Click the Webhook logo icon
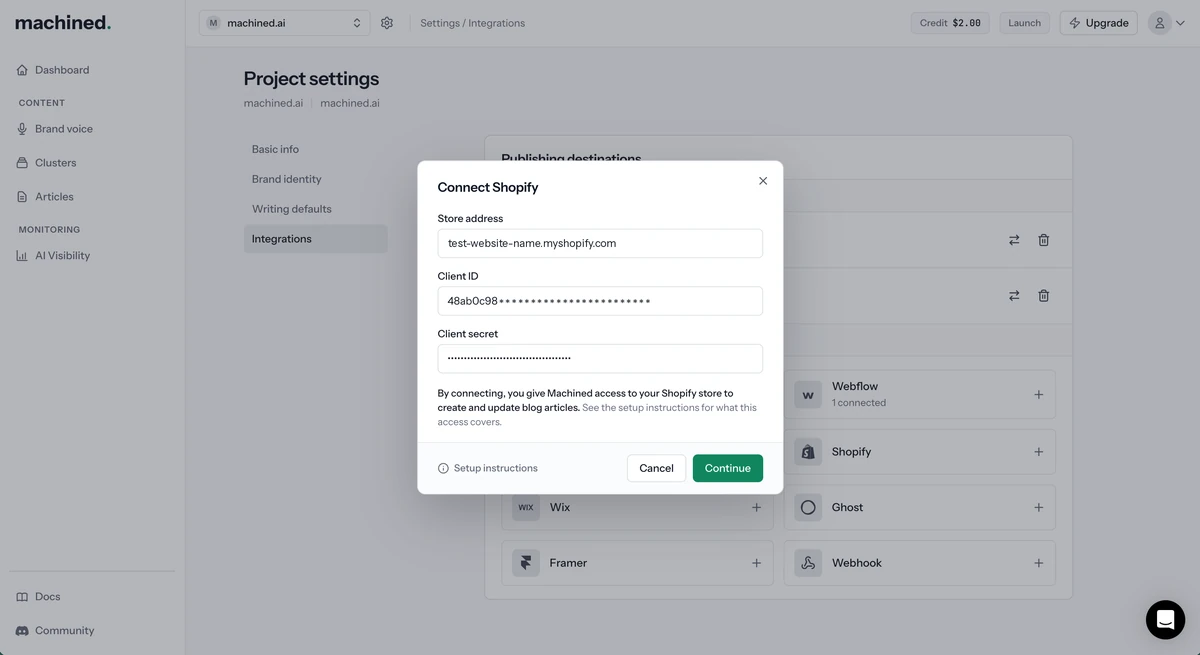The width and height of the screenshot is (1200, 655). pos(808,564)
